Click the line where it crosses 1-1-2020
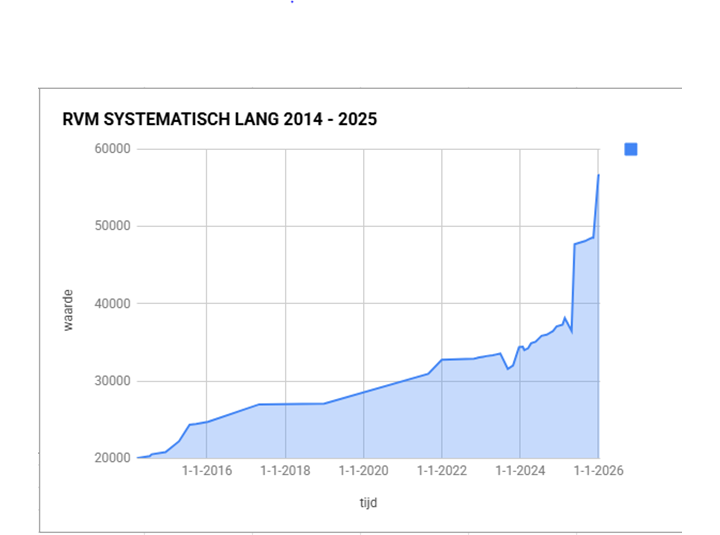720x535 pixels. [363, 391]
